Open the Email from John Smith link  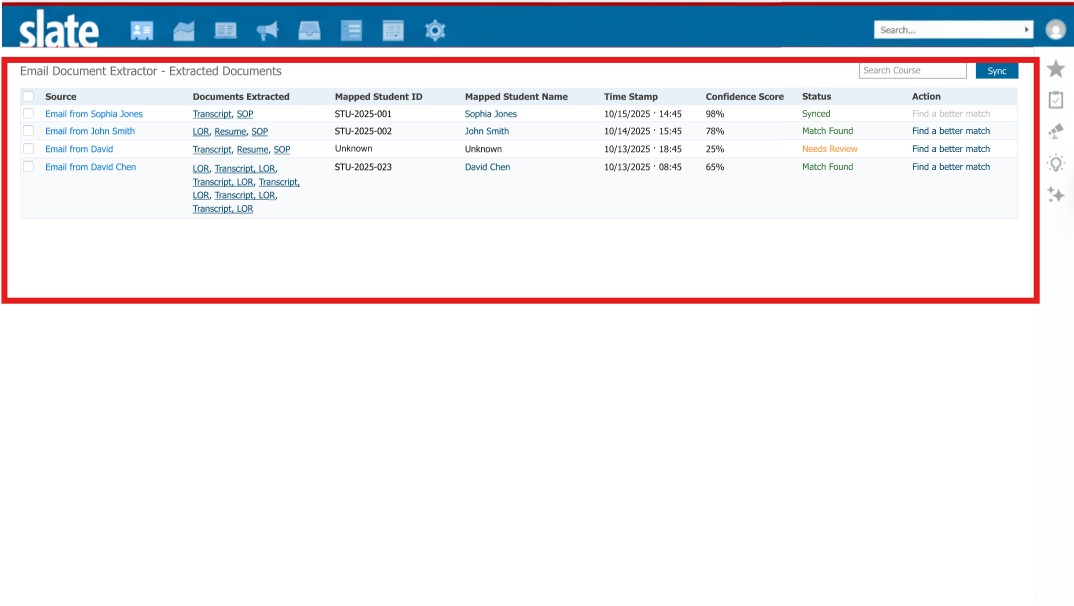pyautogui.click(x=90, y=131)
